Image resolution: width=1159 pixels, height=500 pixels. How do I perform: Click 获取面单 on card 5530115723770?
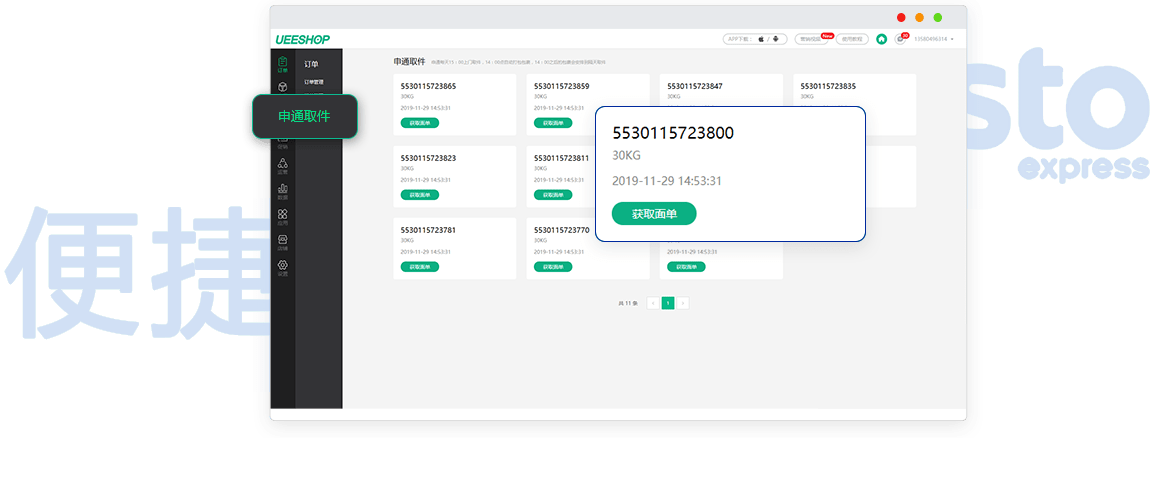[553, 266]
